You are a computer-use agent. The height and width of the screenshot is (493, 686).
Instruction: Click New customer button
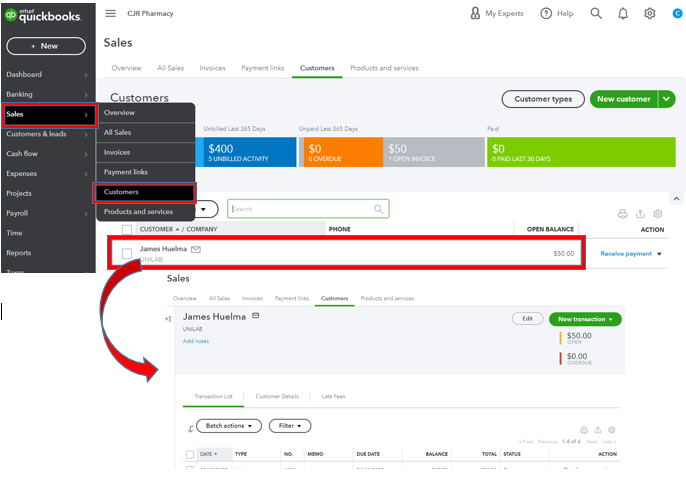tap(623, 99)
